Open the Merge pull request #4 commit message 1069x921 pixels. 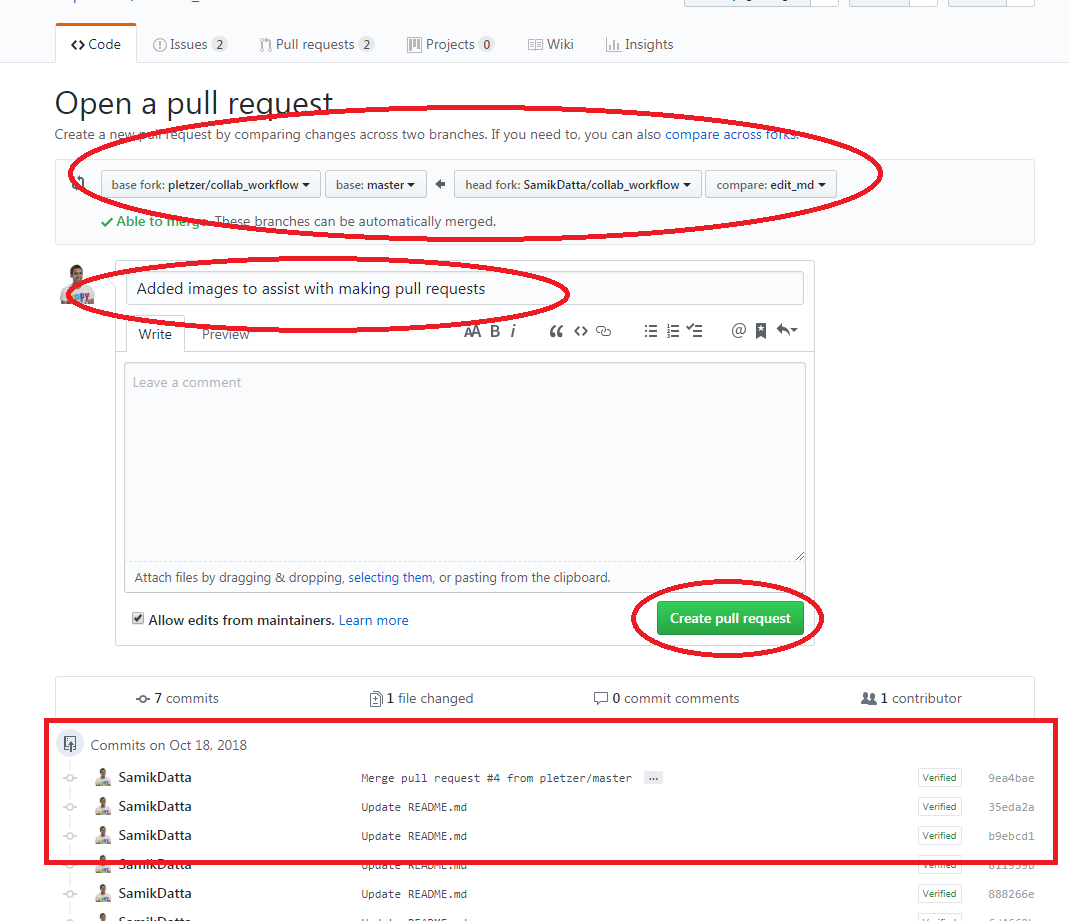[496, 778]
